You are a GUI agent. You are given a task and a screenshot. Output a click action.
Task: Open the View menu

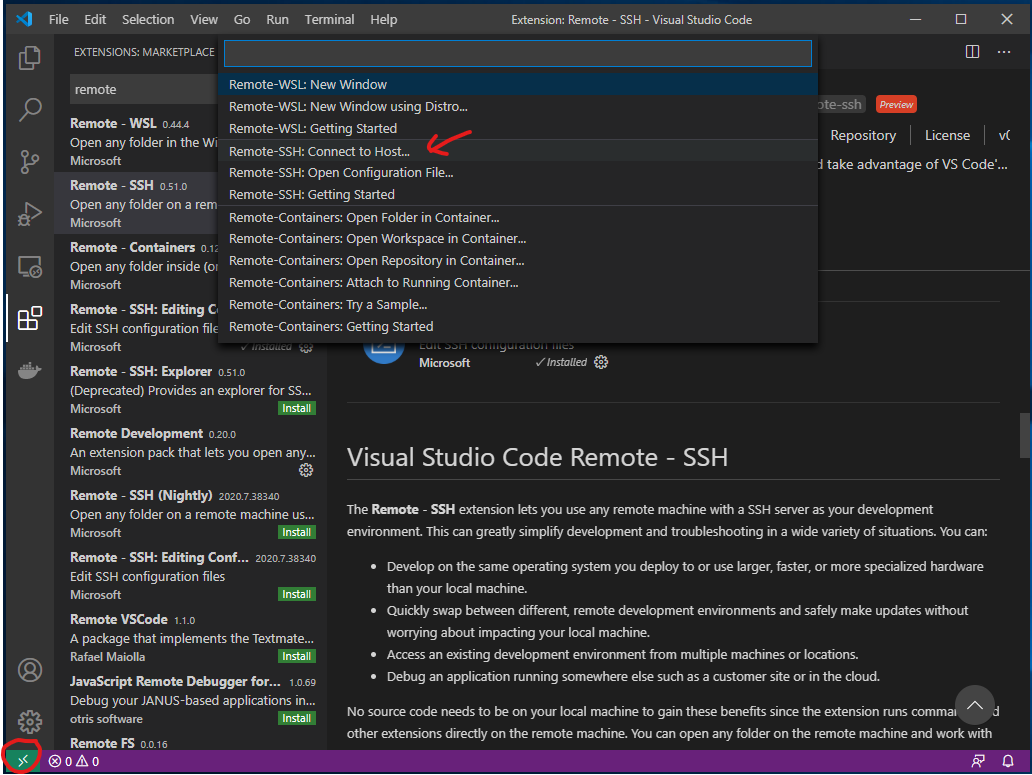[x=204, y=20]
